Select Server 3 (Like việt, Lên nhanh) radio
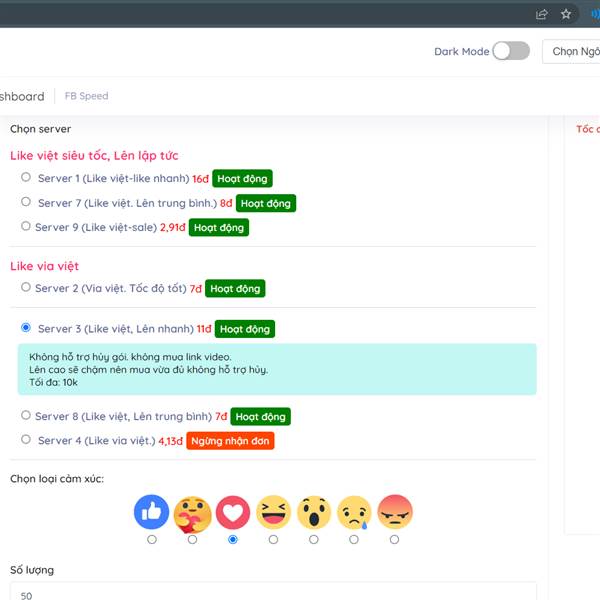 26,328
